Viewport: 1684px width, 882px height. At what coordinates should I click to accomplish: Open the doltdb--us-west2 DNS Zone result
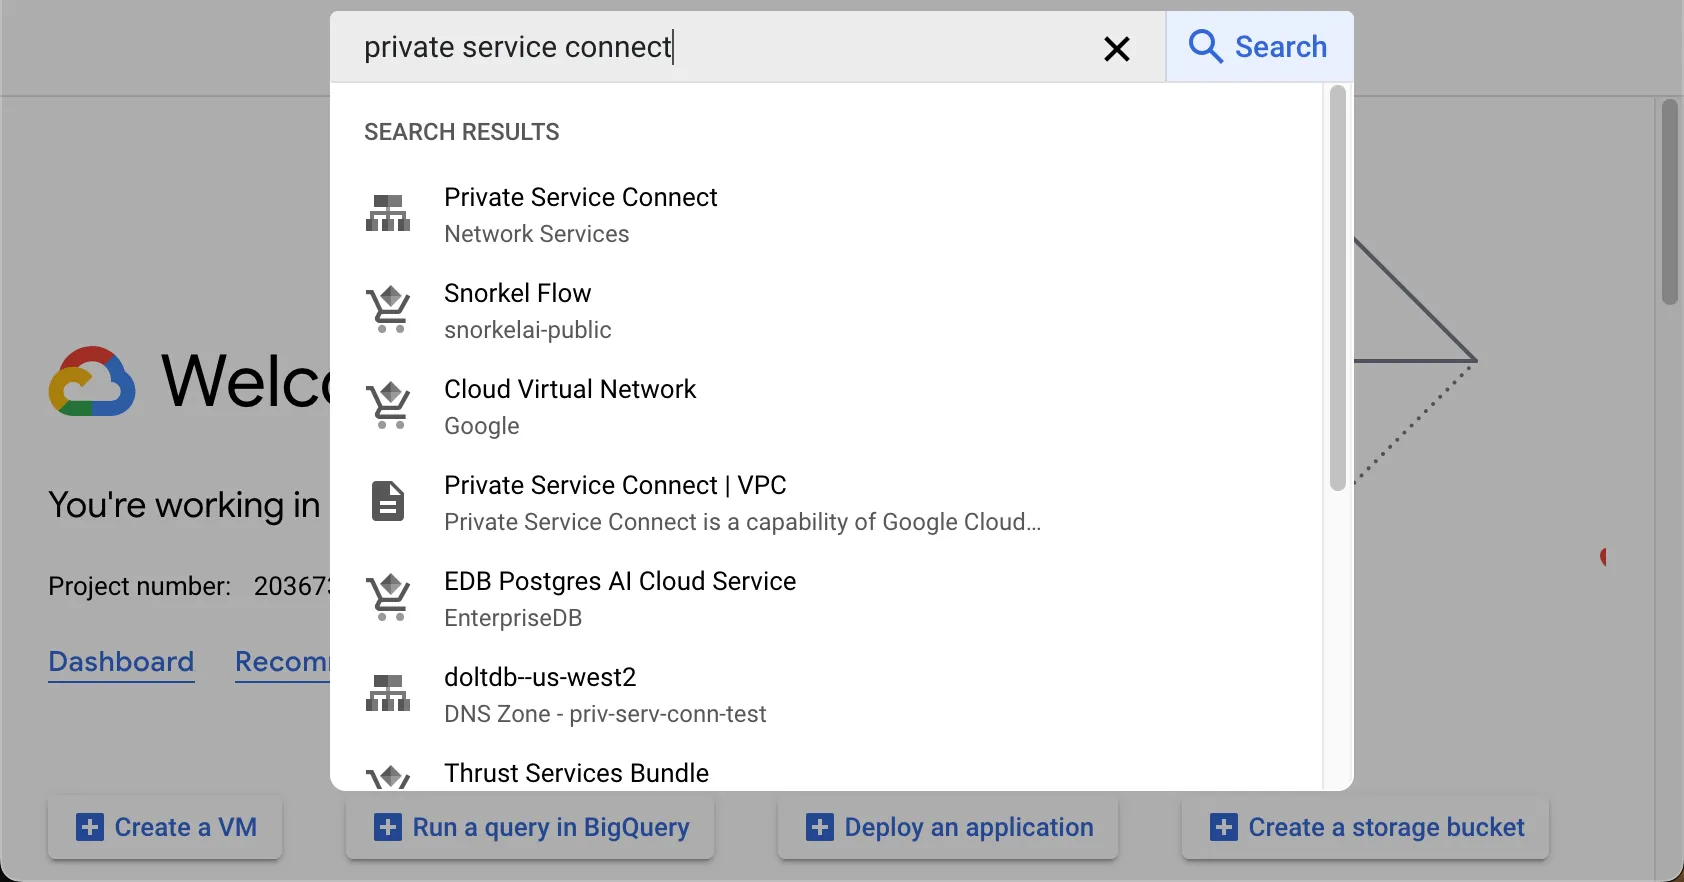click(826, 694)
